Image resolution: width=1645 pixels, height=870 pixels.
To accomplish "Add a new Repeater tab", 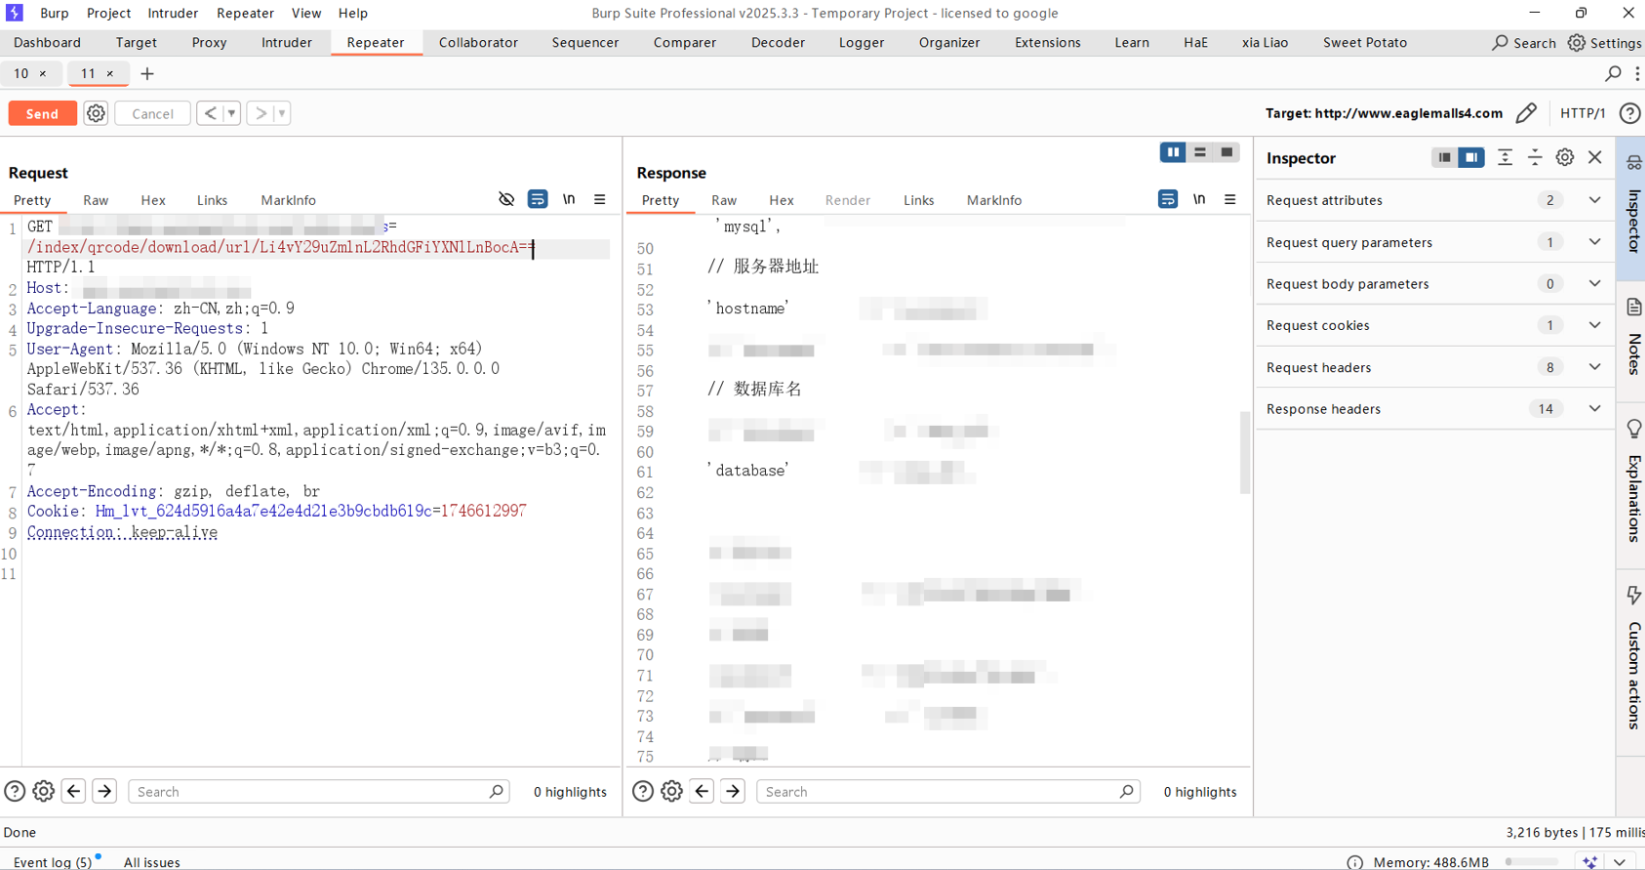I will click(x=147, y=74).
